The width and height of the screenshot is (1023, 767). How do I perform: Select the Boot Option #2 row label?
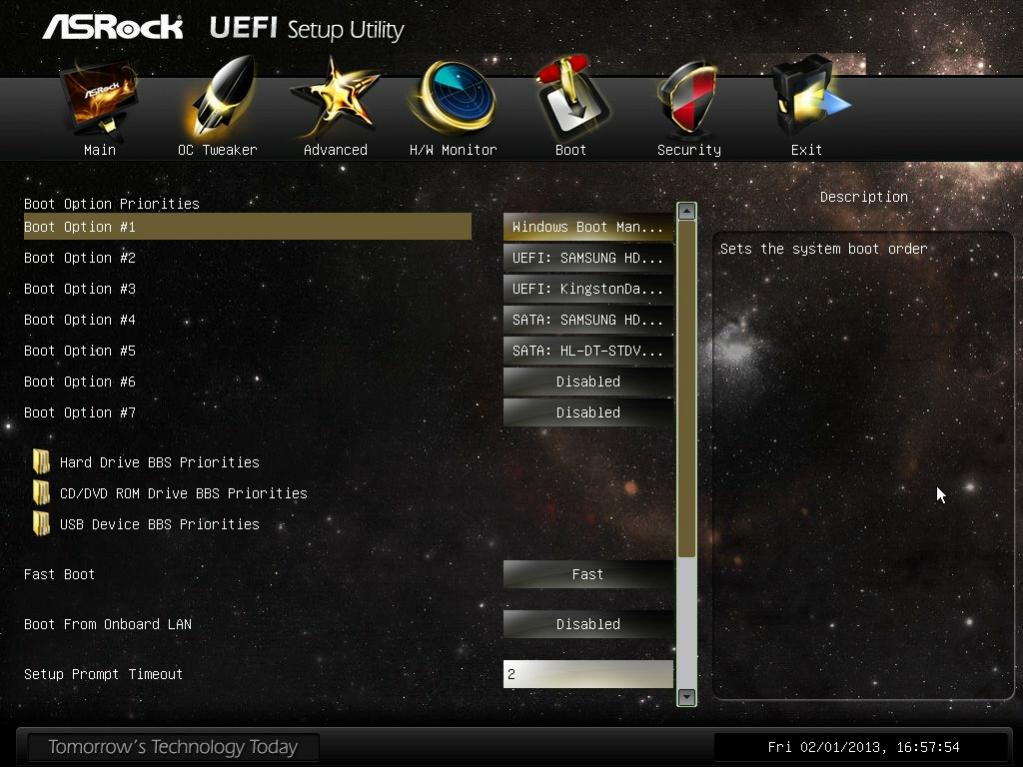80,258
